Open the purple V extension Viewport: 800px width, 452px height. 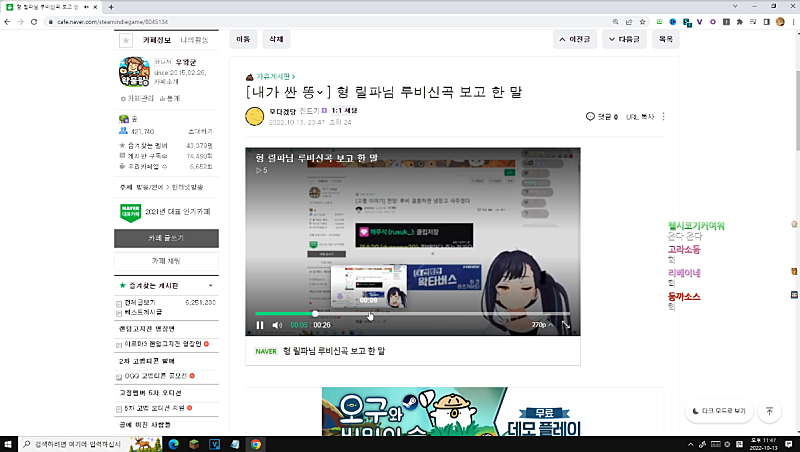coord(699,22)
